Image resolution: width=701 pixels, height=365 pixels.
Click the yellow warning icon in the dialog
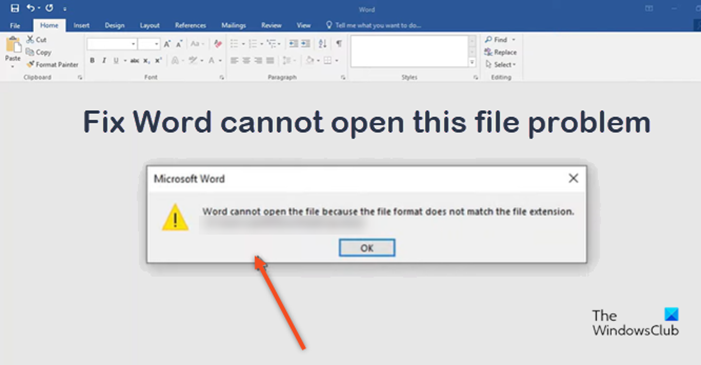[x=175, y=217]
